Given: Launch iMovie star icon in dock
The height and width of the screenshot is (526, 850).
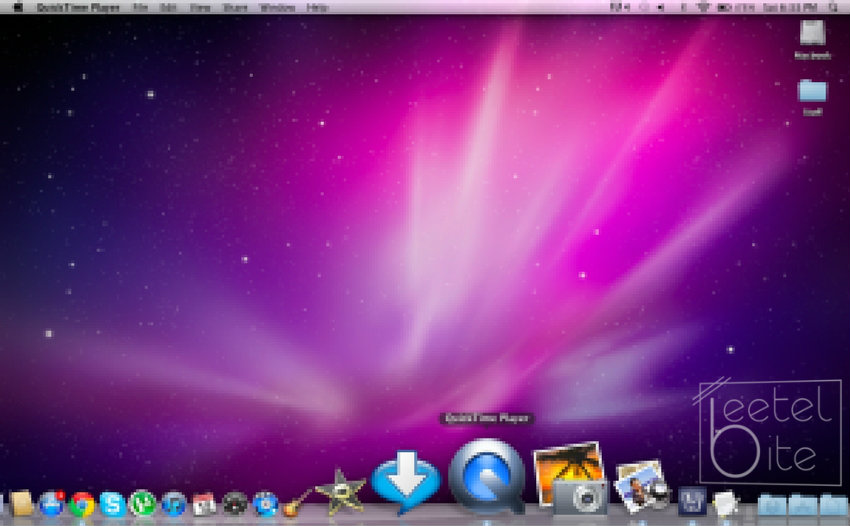Looking at the screenshot, I should (340, 491).
